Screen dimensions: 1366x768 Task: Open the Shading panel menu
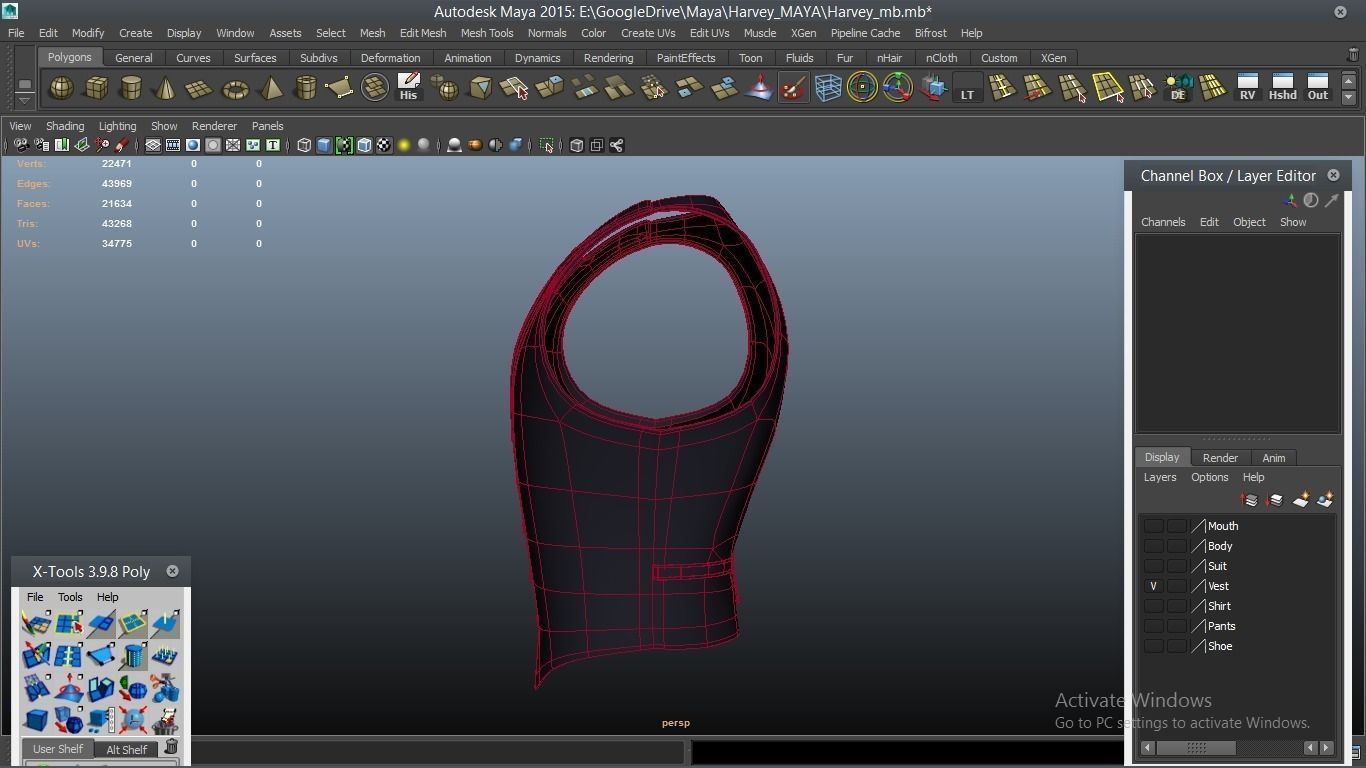click(x=65, y=126)
